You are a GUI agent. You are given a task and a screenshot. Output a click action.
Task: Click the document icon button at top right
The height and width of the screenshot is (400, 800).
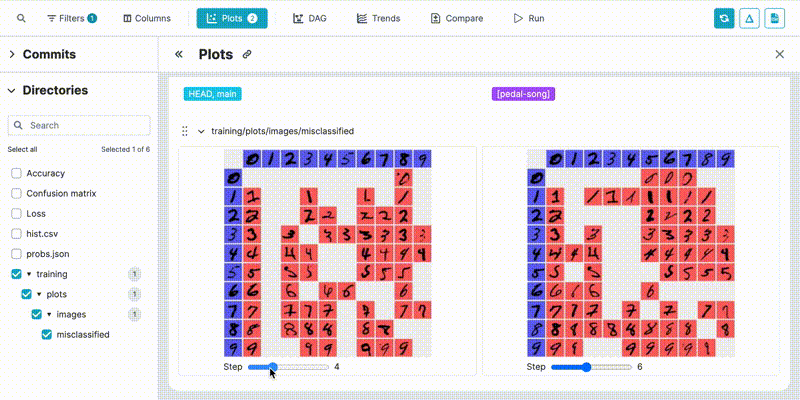[x=774, y=18]
